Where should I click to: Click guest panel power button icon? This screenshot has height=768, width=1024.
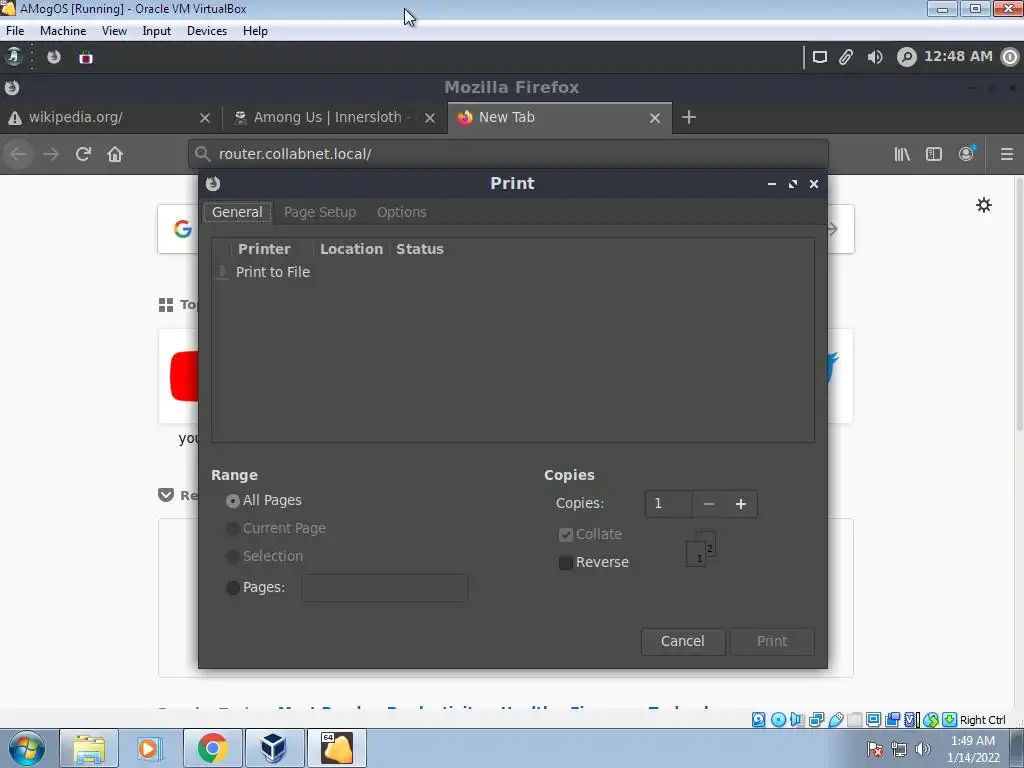pos(1010,57)
